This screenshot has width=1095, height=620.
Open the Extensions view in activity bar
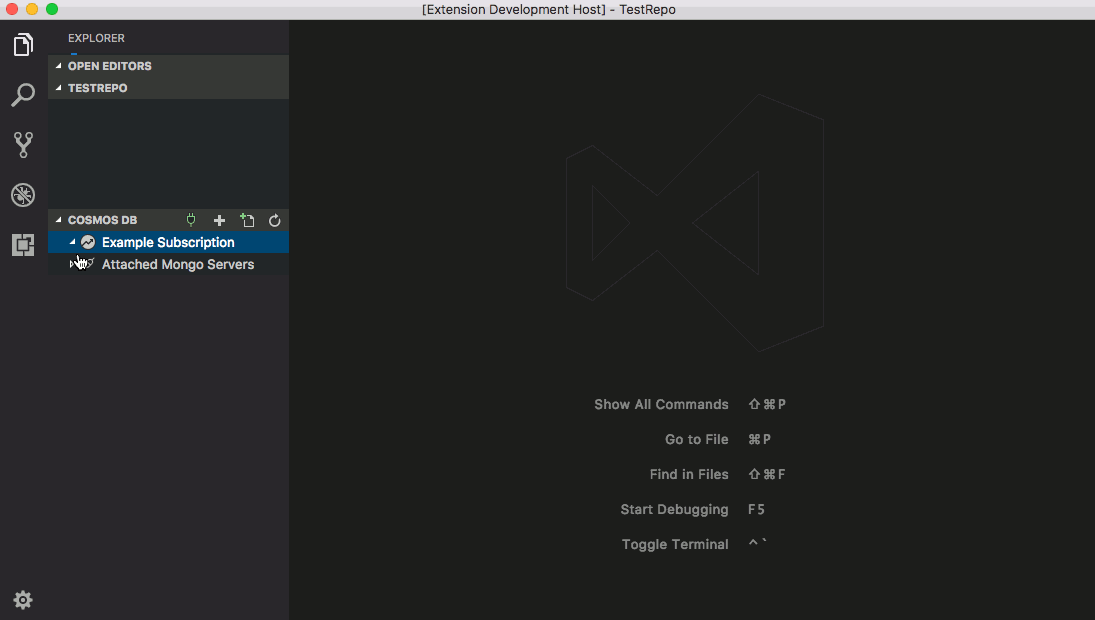pyautogui.click(x=23, y=245)
